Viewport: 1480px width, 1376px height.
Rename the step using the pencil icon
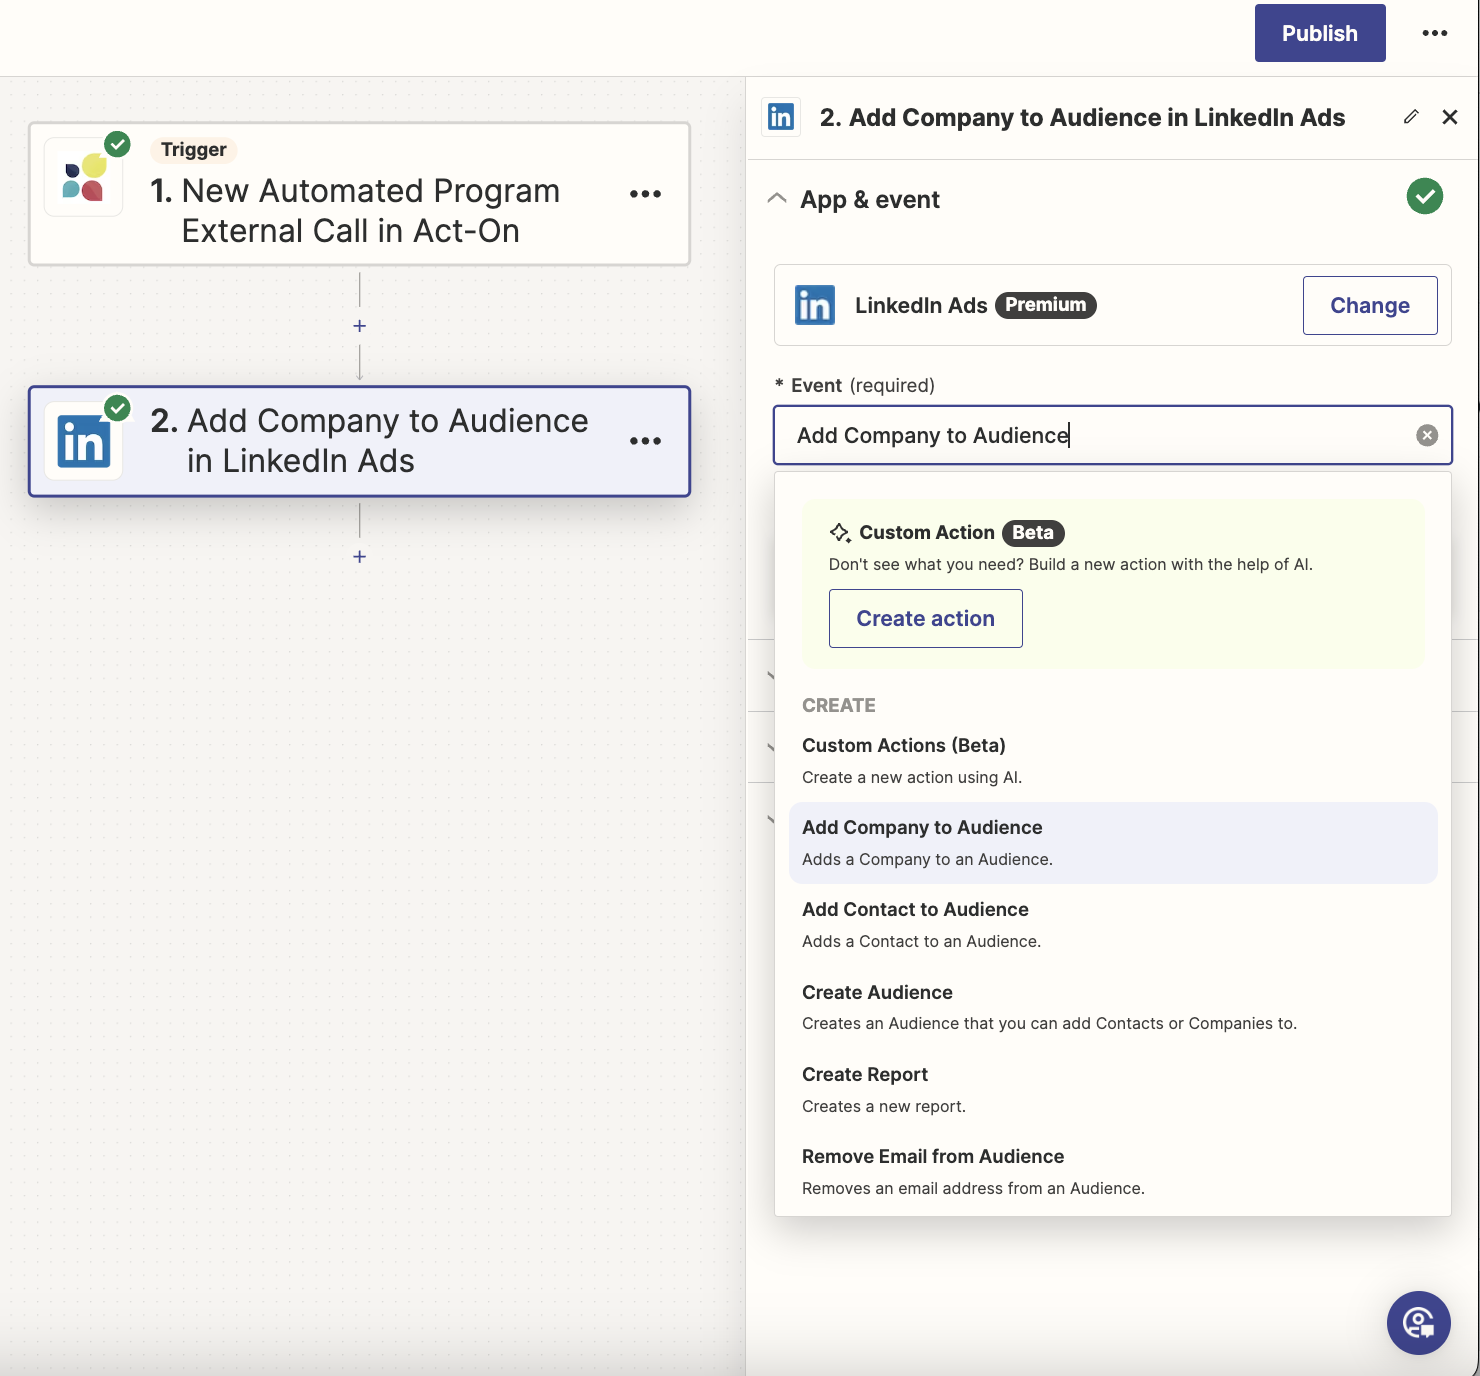click(x=1411, y=117)
